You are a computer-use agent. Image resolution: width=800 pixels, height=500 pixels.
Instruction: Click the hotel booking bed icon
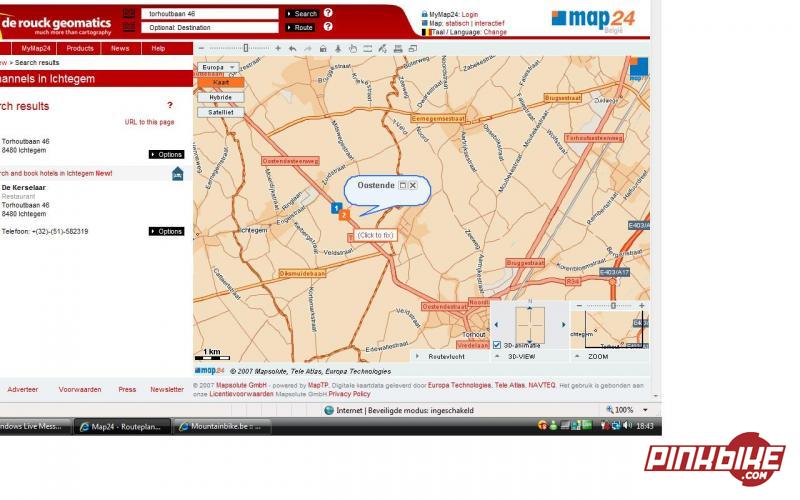coord(177,173)
